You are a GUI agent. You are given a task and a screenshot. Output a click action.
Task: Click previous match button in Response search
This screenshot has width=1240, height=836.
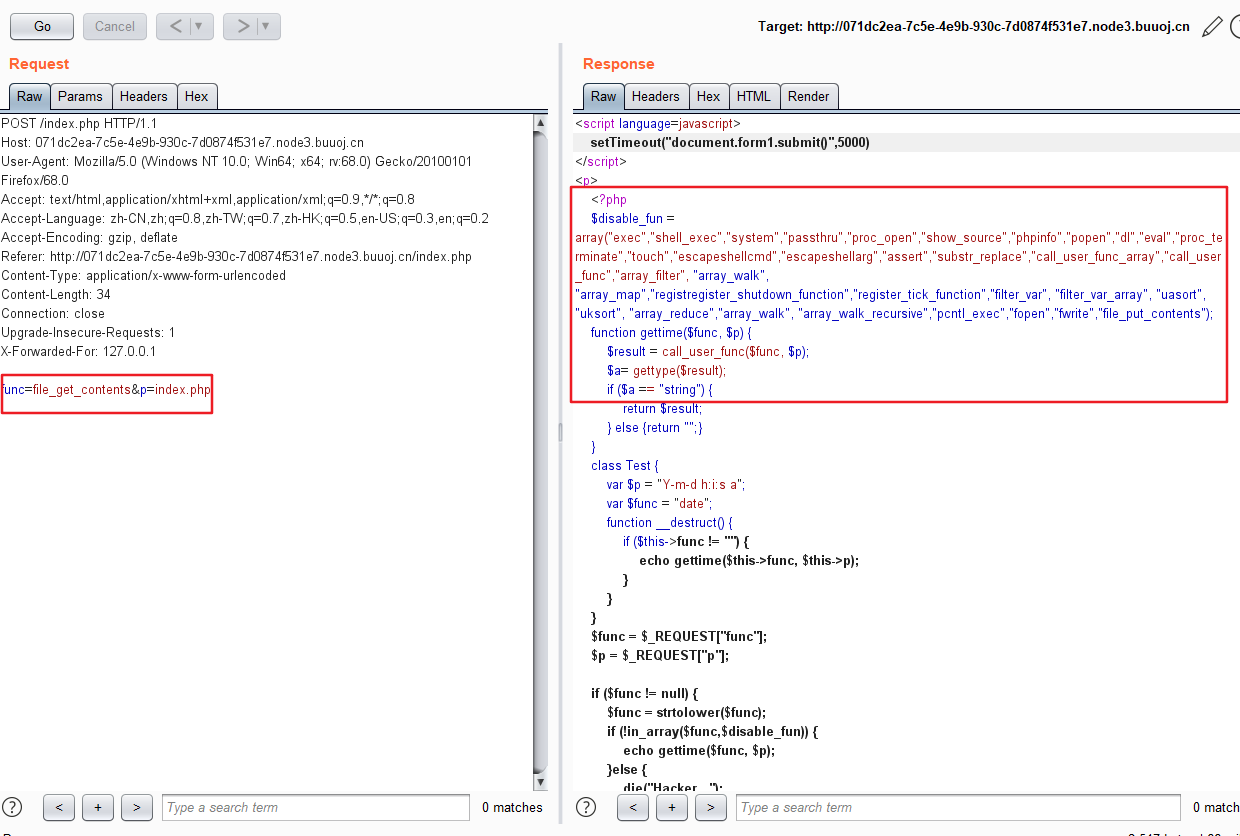(x=633, y=808)
